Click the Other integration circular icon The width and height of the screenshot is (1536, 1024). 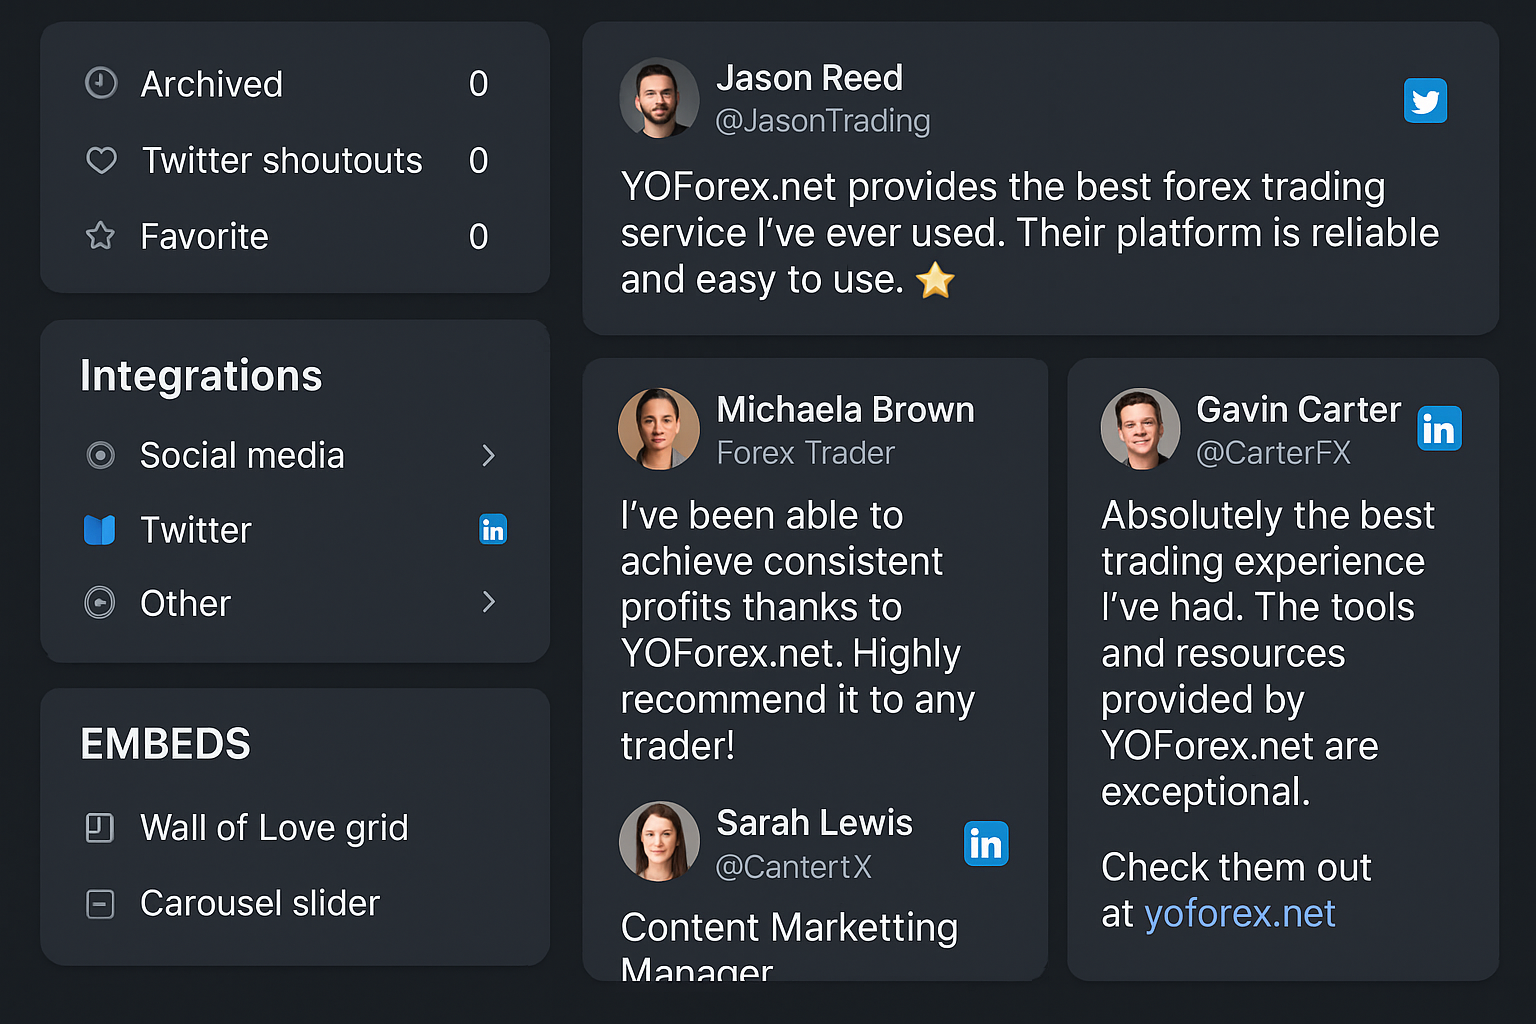[x=100, y=602]
